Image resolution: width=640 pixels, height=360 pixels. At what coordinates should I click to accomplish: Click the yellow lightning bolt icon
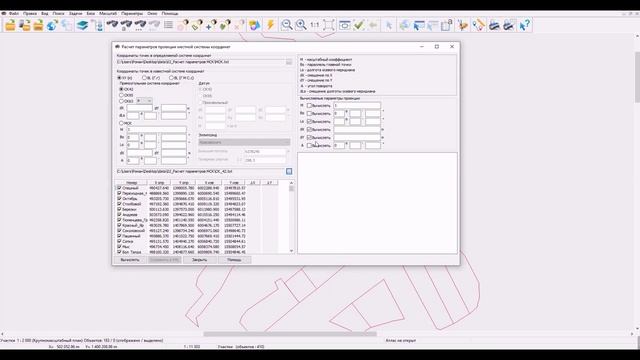(x=270, y=25)
